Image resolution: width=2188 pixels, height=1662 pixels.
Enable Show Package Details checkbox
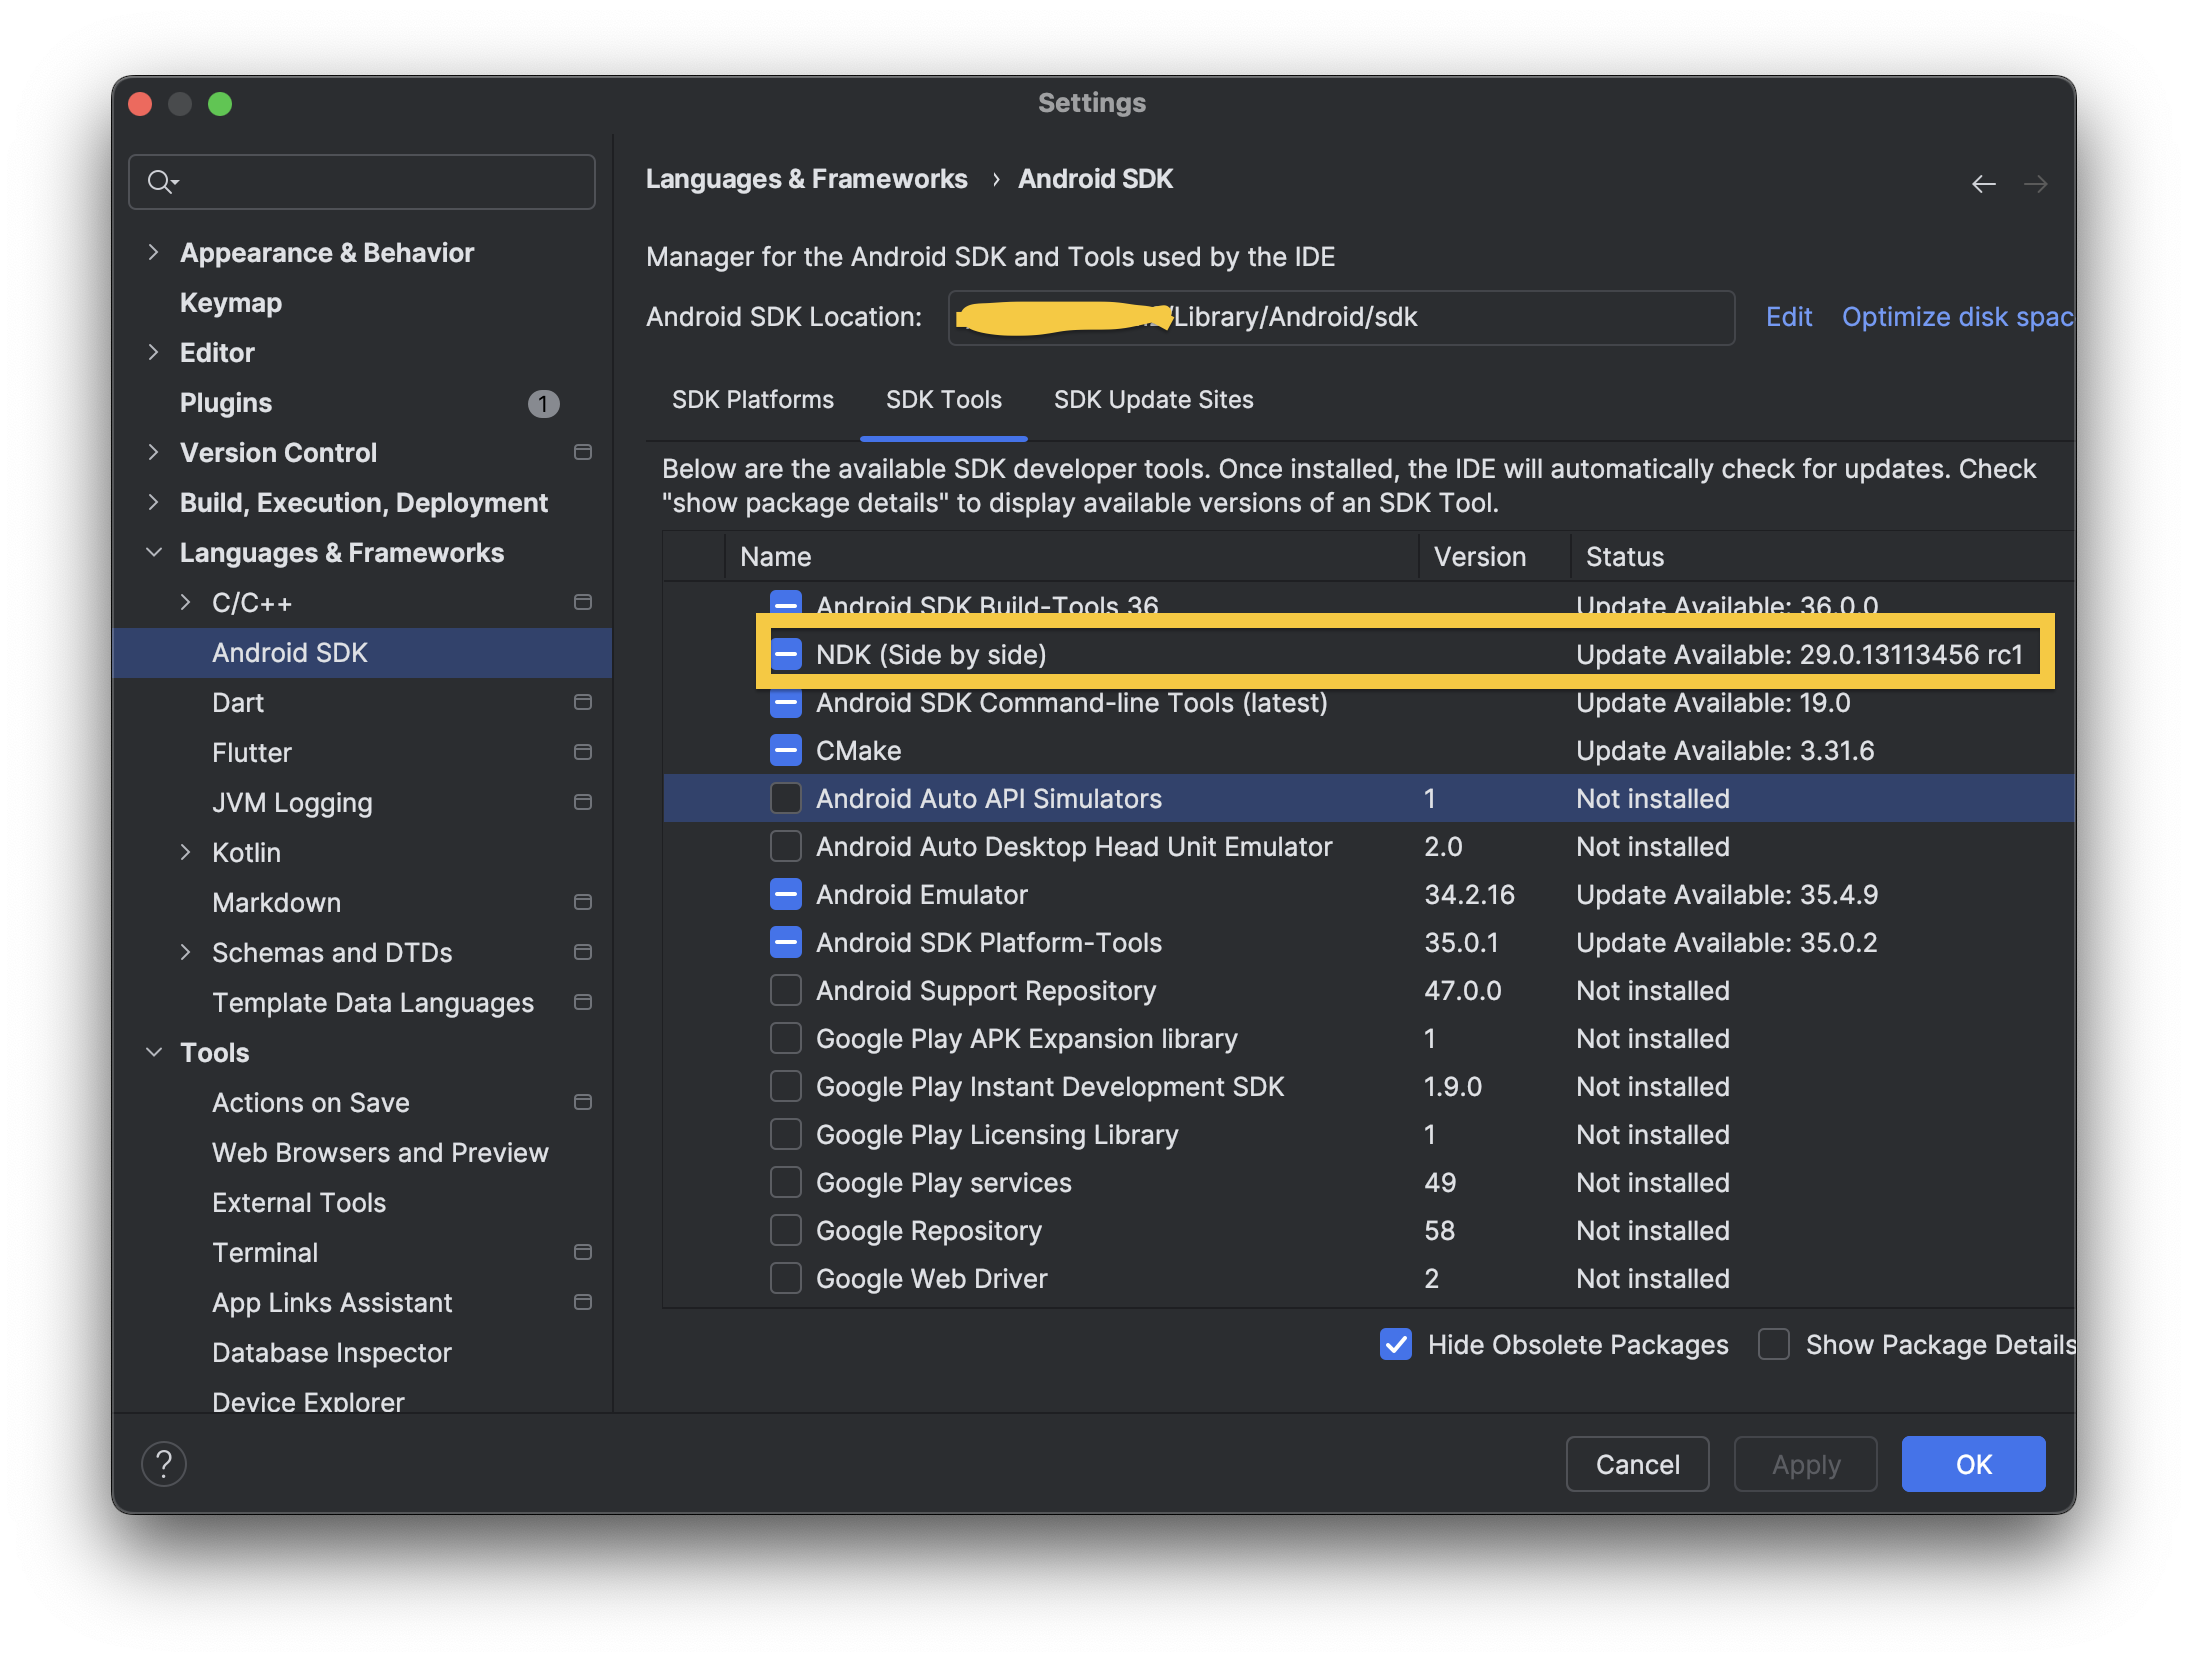point(1774,1344)
